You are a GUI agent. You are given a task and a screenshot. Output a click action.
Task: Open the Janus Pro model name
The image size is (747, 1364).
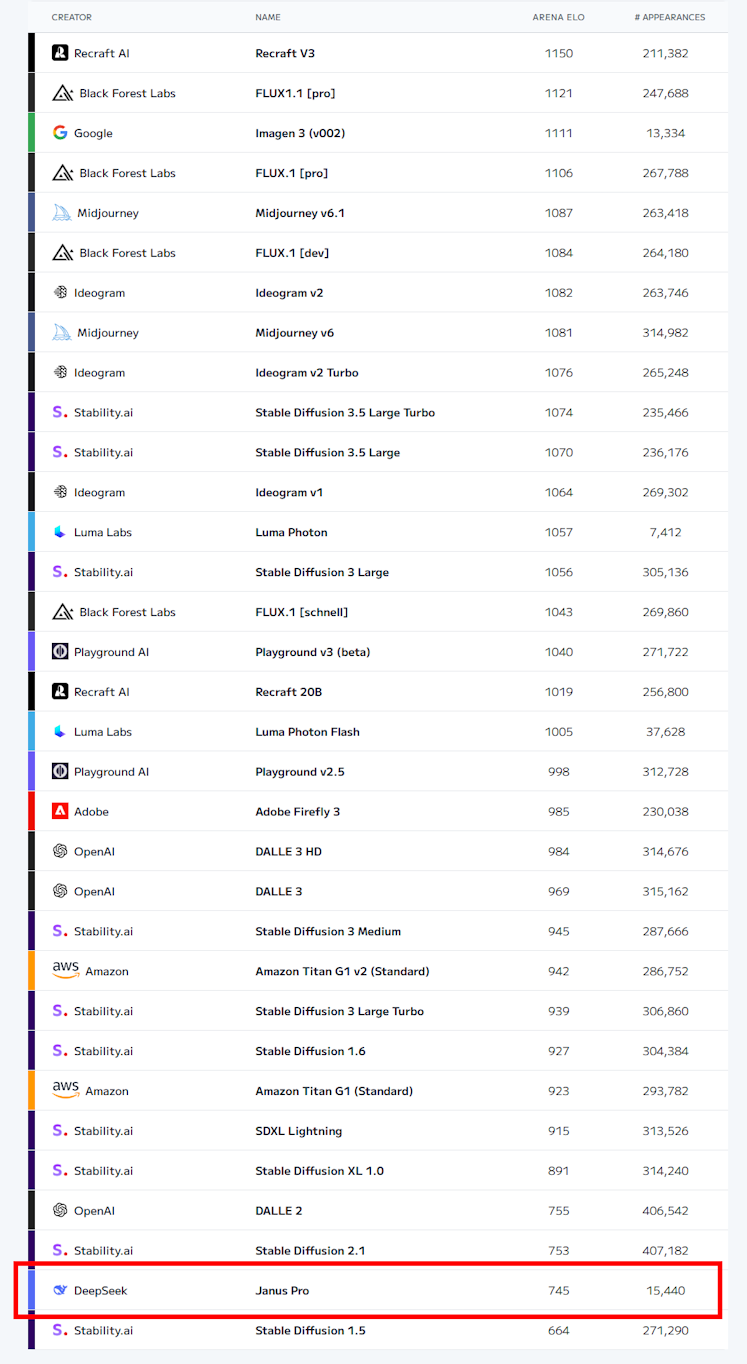click(x=282, y=1290)
